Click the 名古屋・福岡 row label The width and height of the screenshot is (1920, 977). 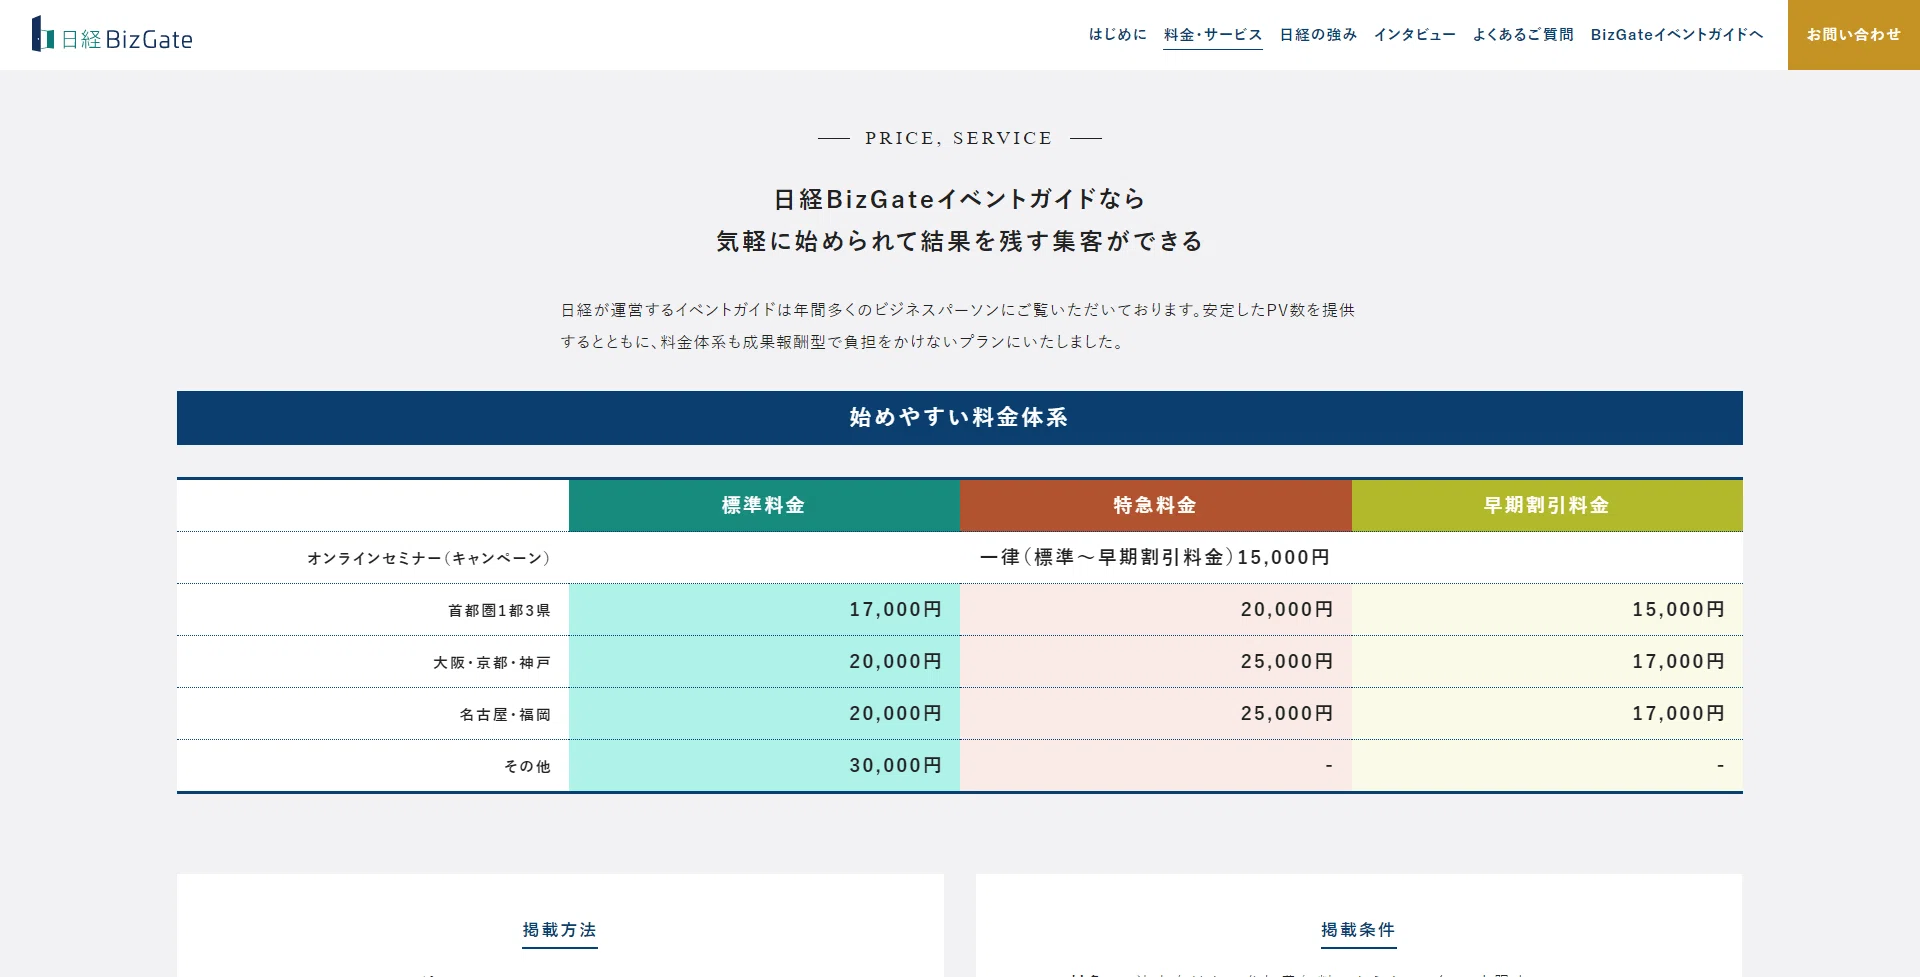pos(505,714)
